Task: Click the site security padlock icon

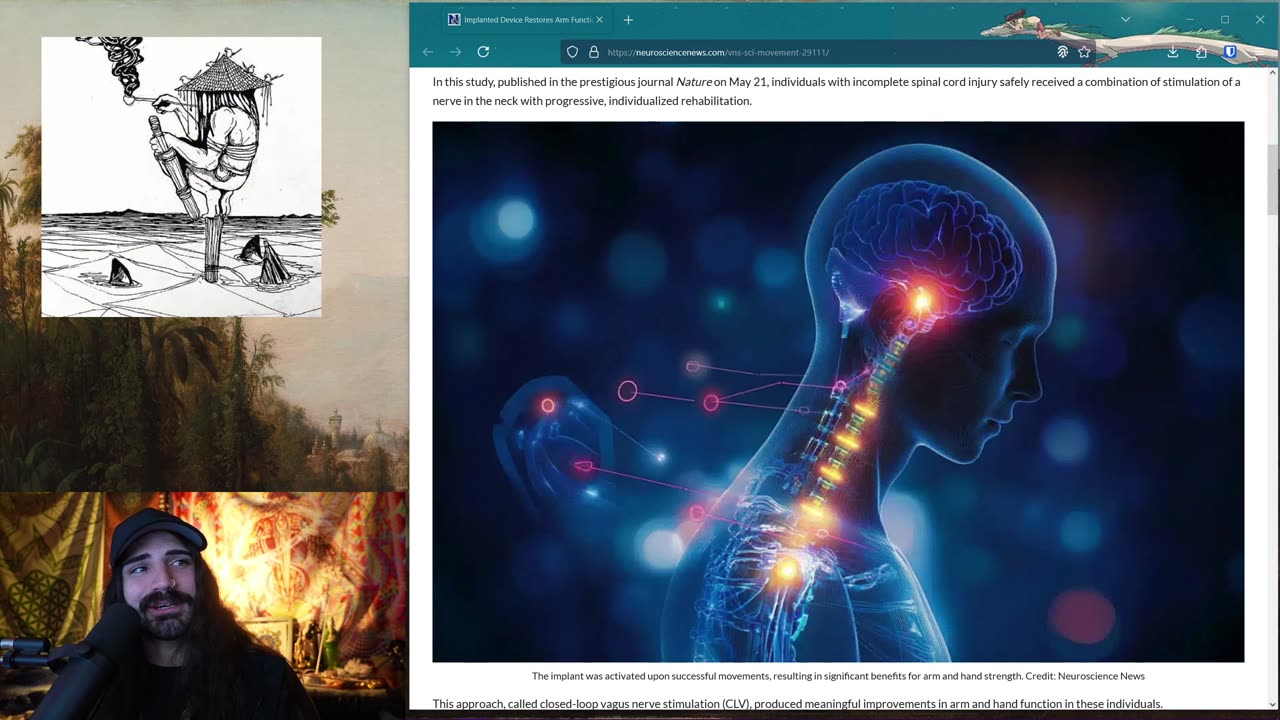Action: point(593,52)
